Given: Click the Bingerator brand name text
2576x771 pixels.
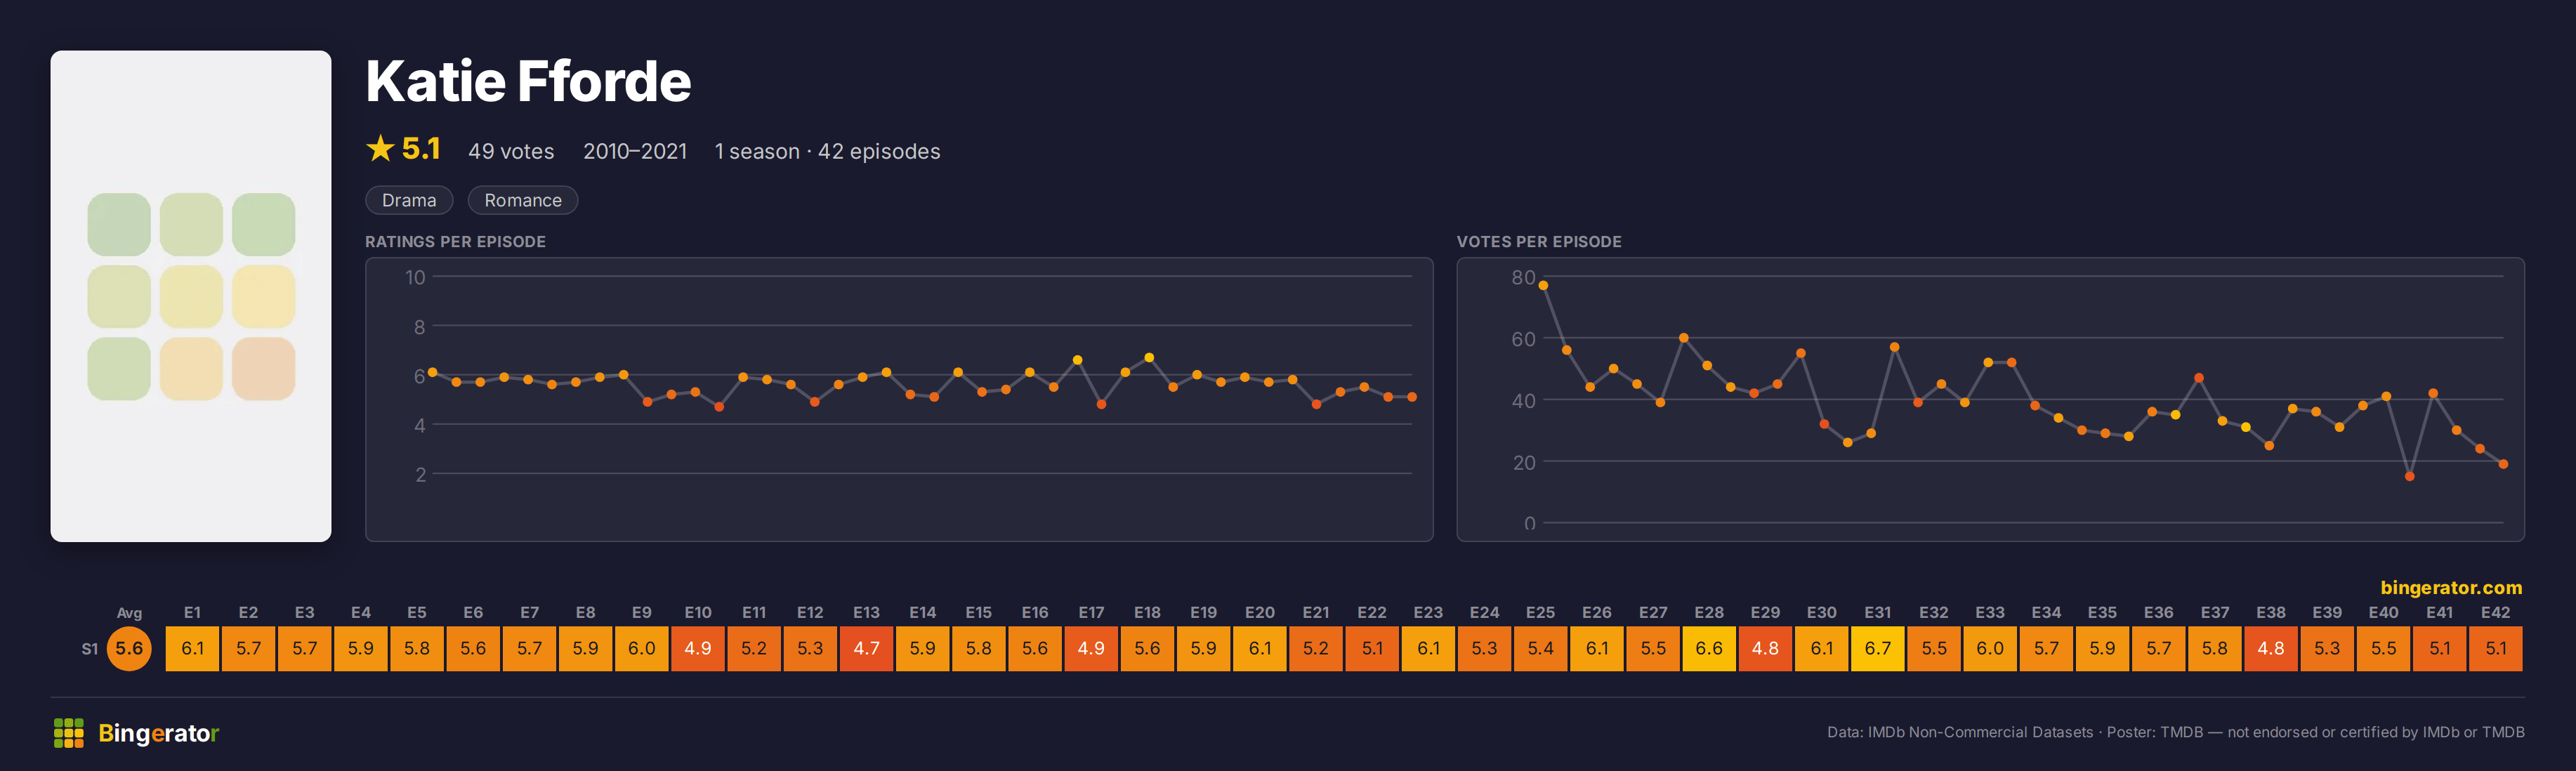Looking at the screenshot, I should tap(158, 733).
